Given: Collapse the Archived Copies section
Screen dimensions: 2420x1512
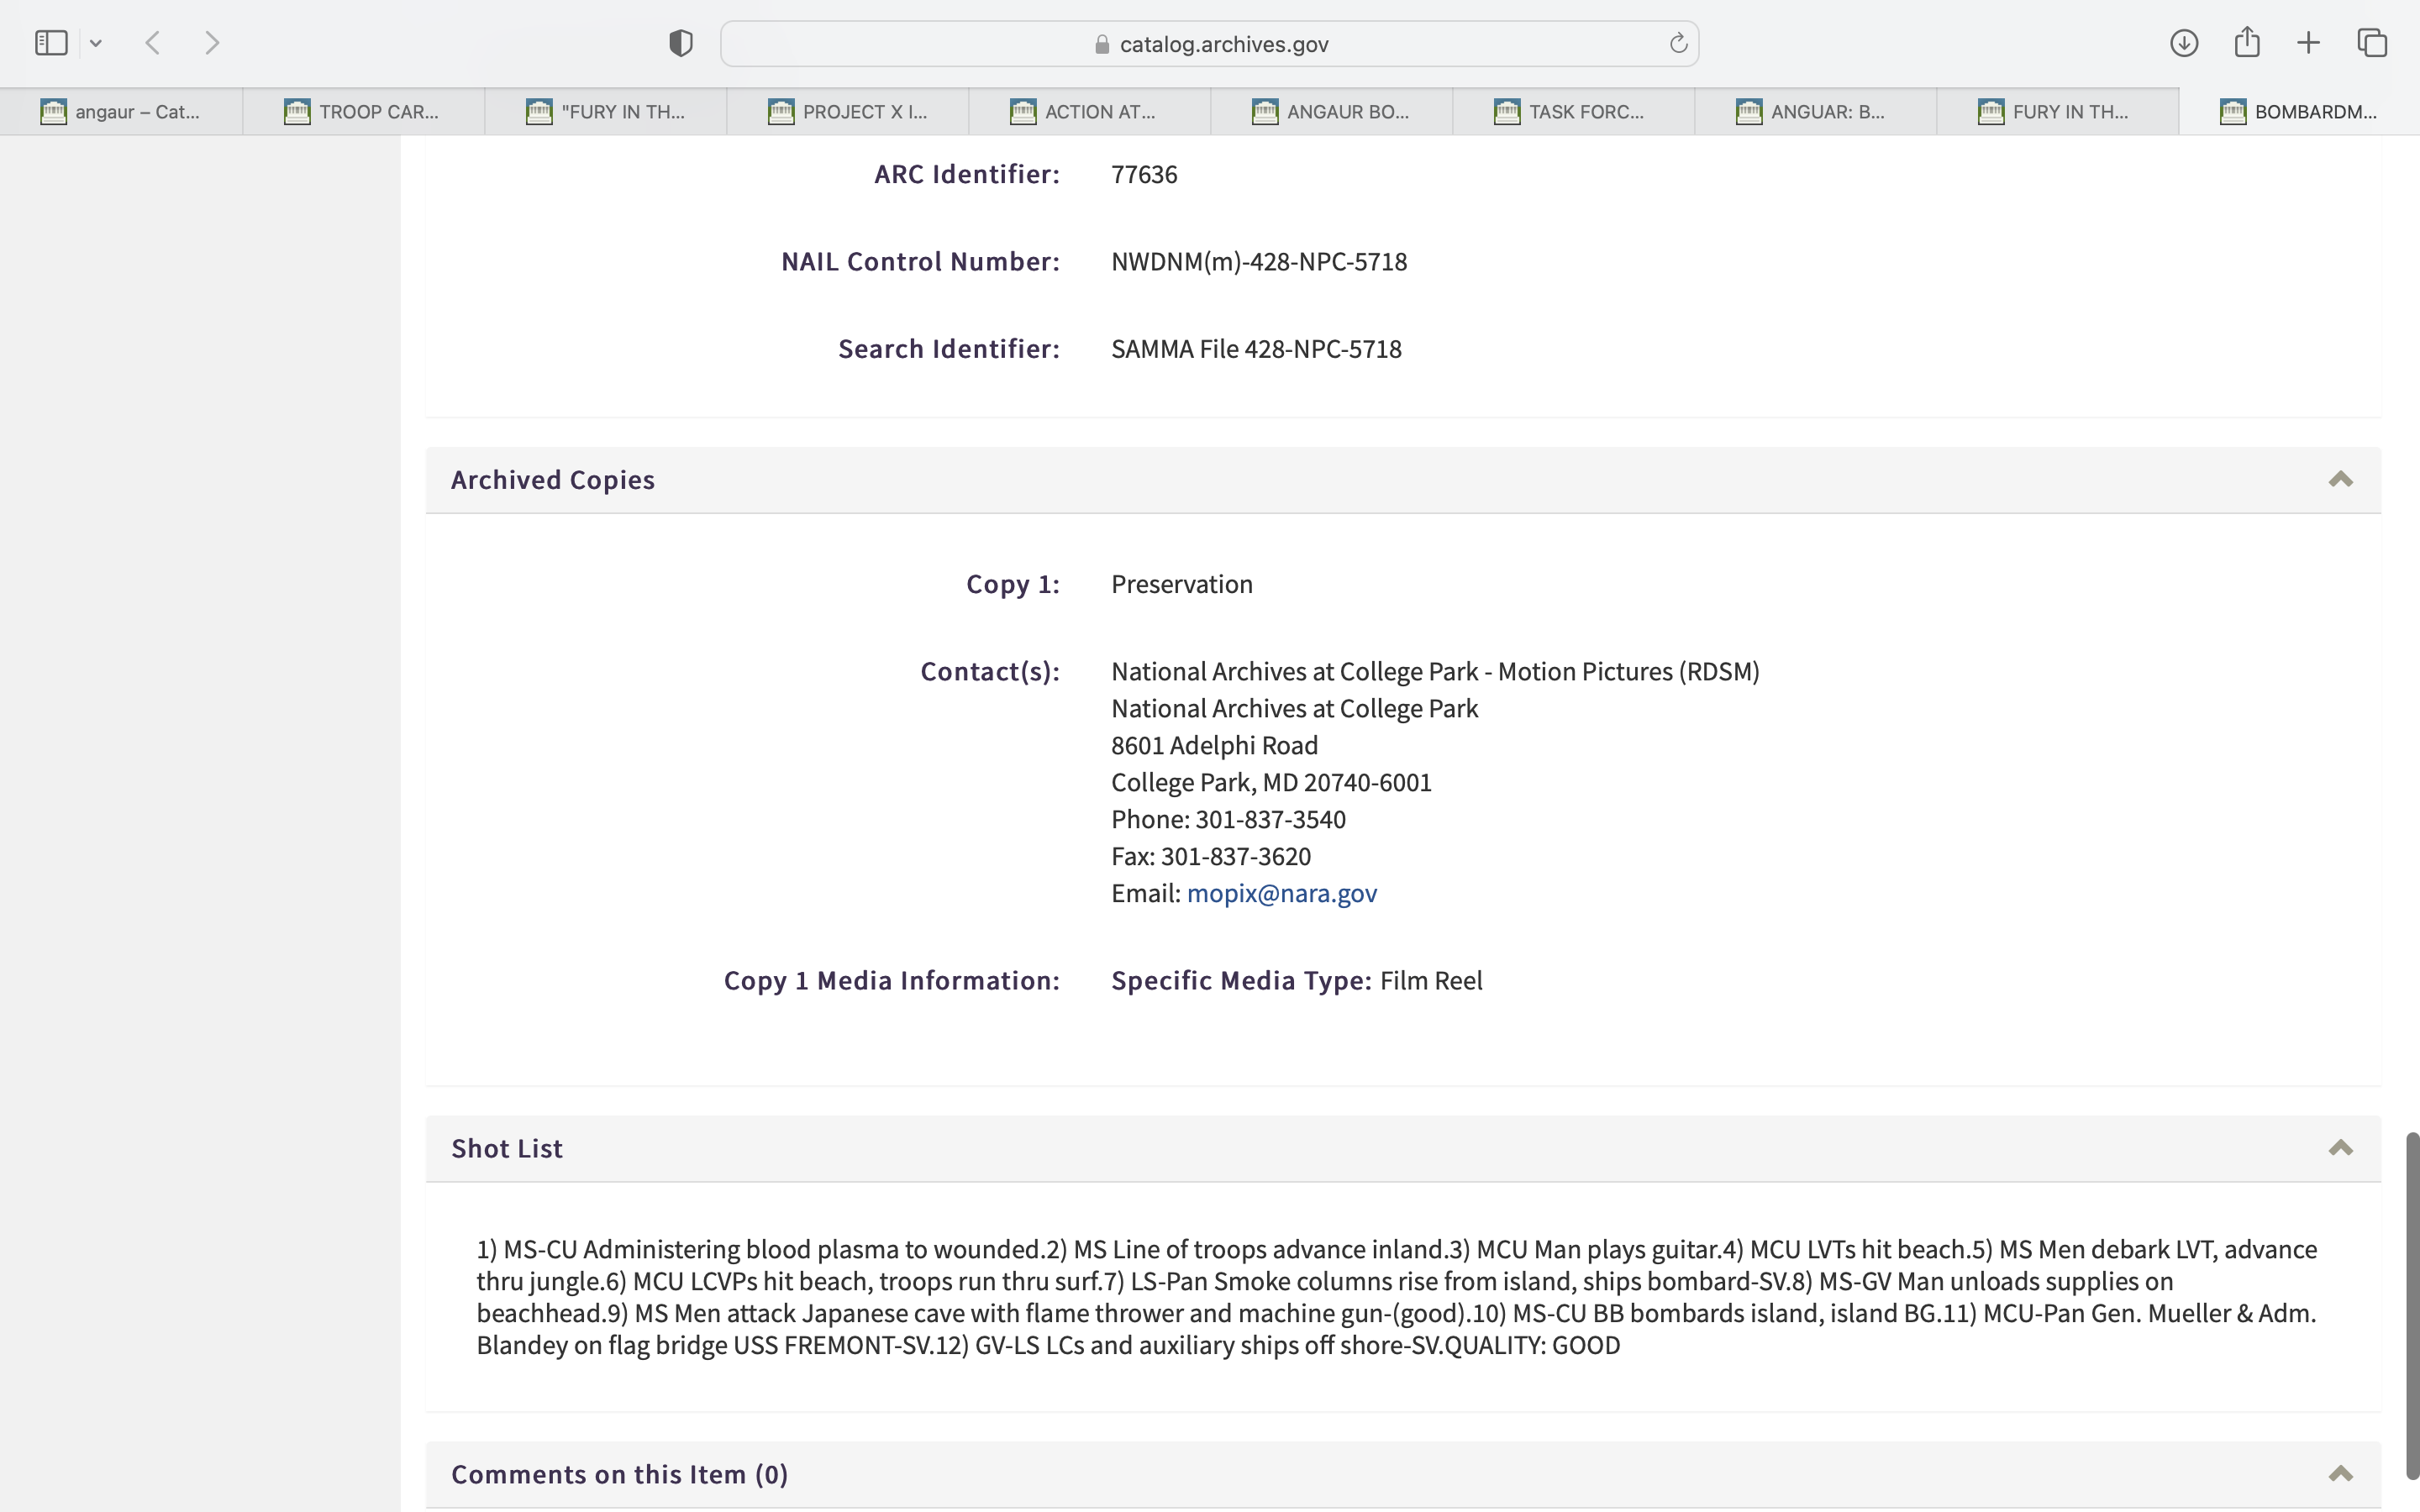Looking at the screenshot, I should (x=2340, y=480).
